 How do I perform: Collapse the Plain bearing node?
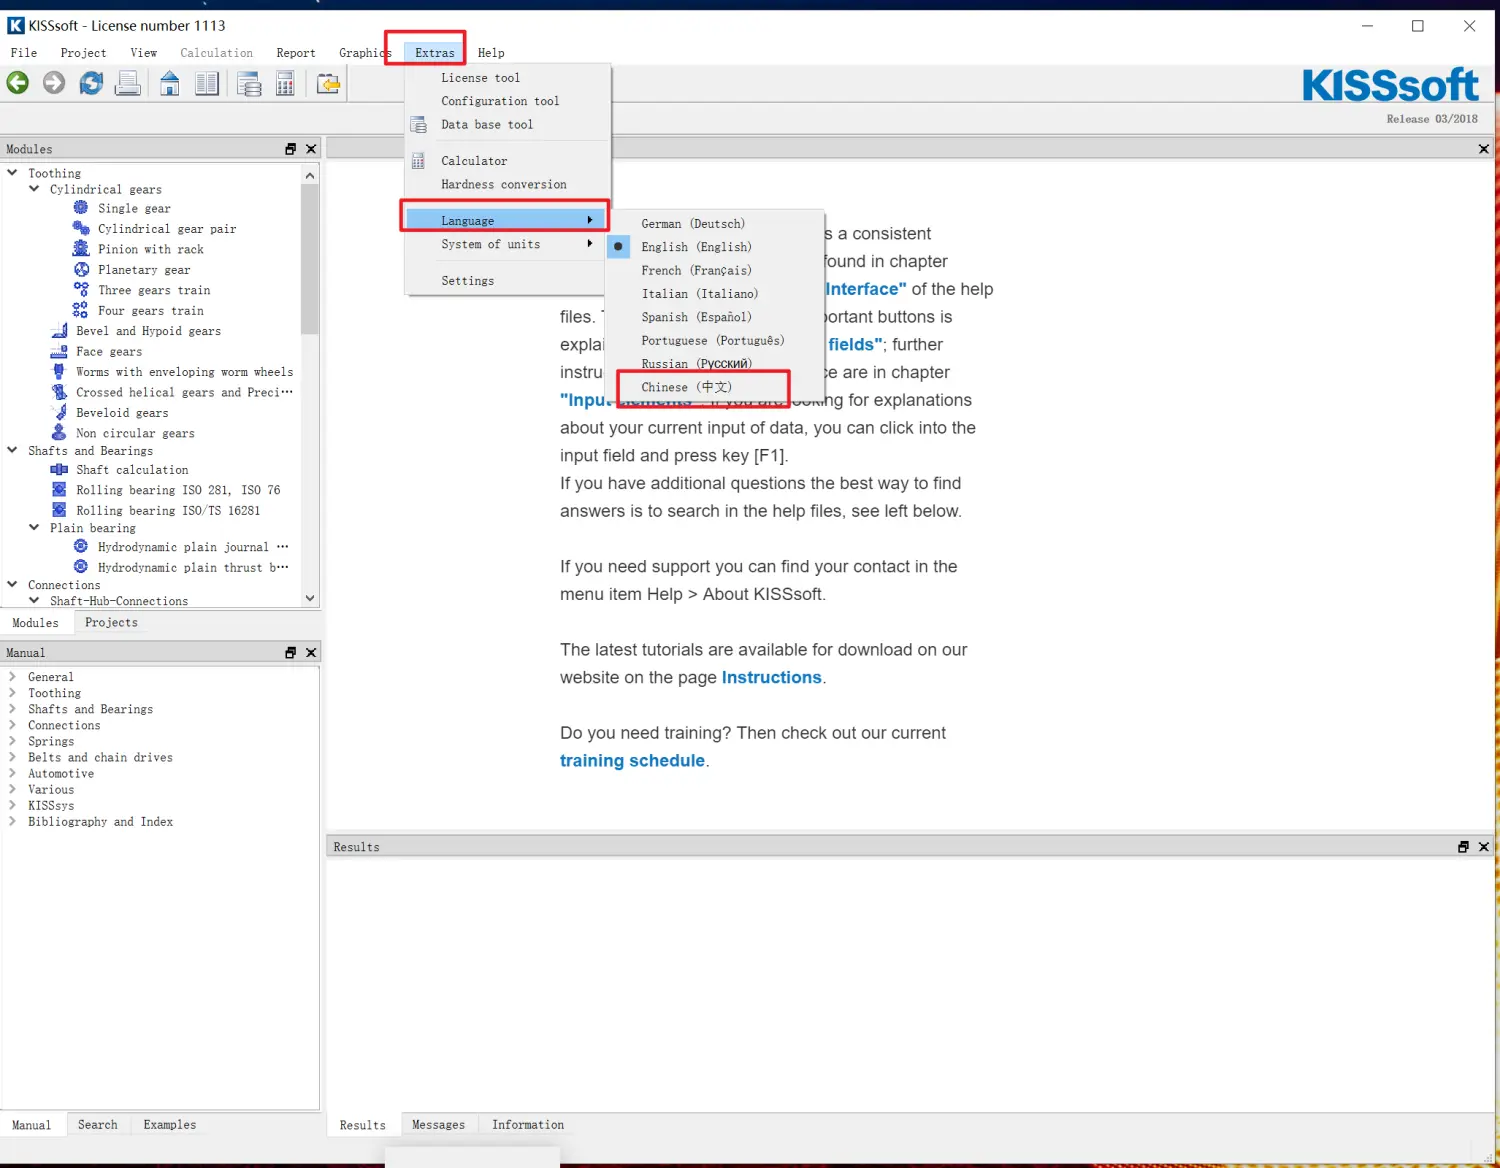tap(34, 527)
